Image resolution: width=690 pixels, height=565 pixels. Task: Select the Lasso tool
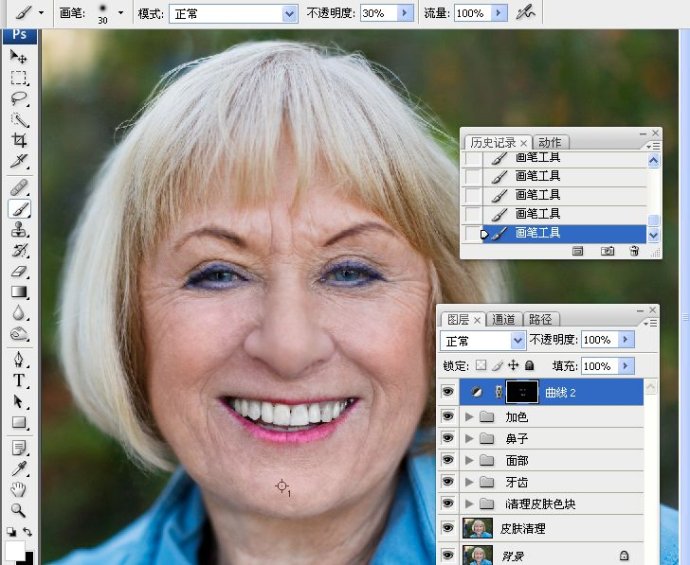click(x=18, y=99)
